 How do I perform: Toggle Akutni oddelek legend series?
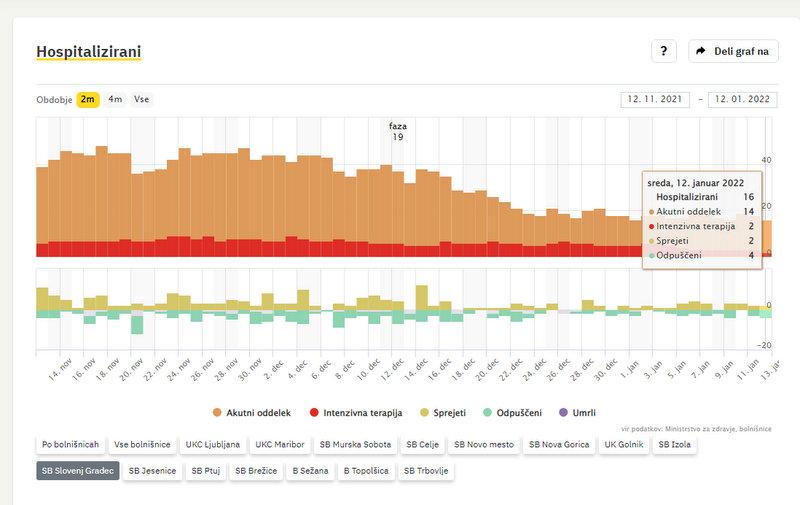click(251, 412)
